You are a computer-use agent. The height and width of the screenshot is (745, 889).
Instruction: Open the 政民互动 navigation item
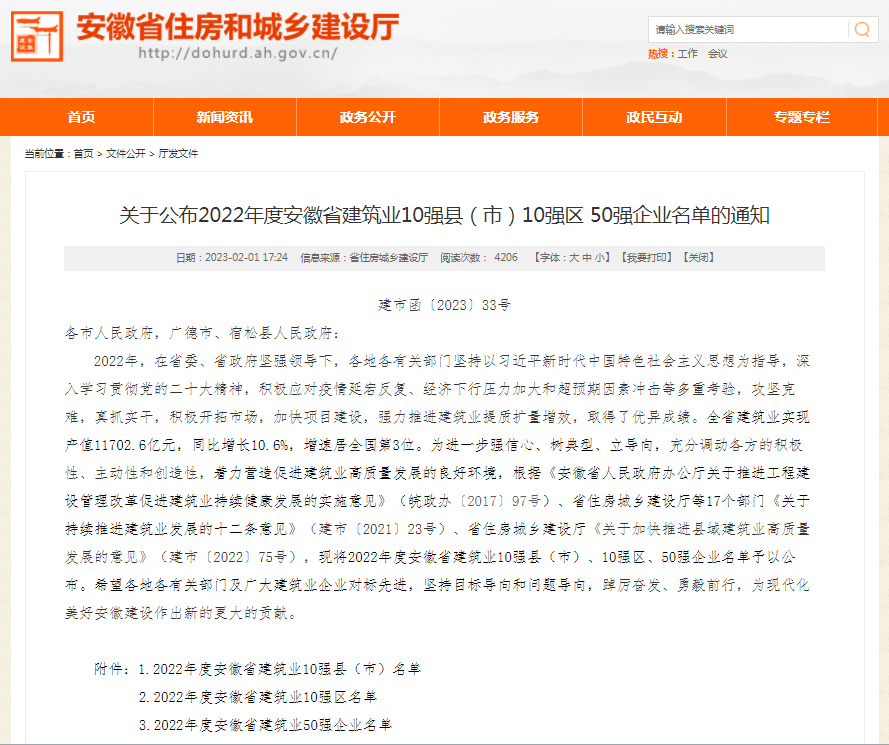click(x=654, y=117)
